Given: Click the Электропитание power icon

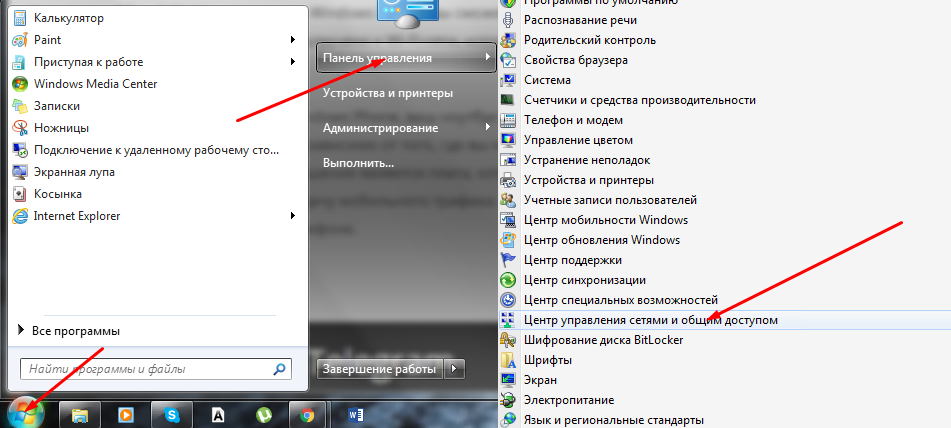Looking at the screenshot, I should [x=508, y=400].
